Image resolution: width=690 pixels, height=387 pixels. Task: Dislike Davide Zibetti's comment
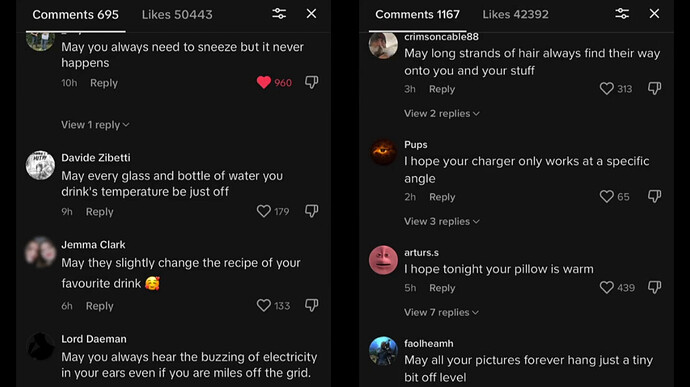click(x=312, y=211)
